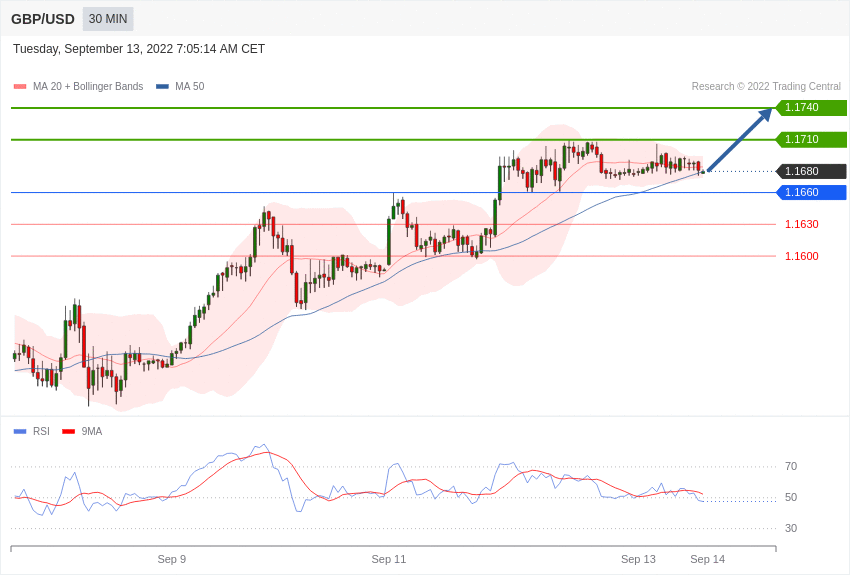Click the RSI blue legend swatch
Image resolution: width=850 pixels, height=576 pixels.
click(20, 432)
